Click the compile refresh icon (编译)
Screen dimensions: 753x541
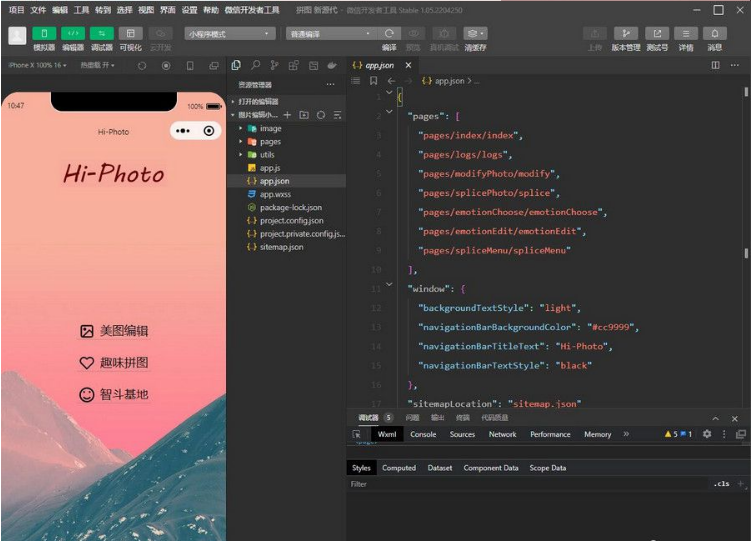point(389,34)
